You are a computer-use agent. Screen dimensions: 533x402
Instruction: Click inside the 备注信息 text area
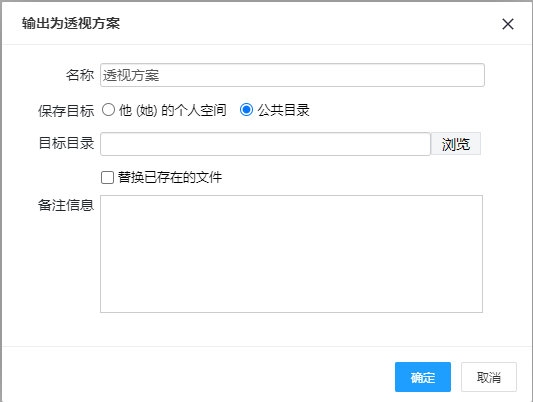[x=291, y=254]
